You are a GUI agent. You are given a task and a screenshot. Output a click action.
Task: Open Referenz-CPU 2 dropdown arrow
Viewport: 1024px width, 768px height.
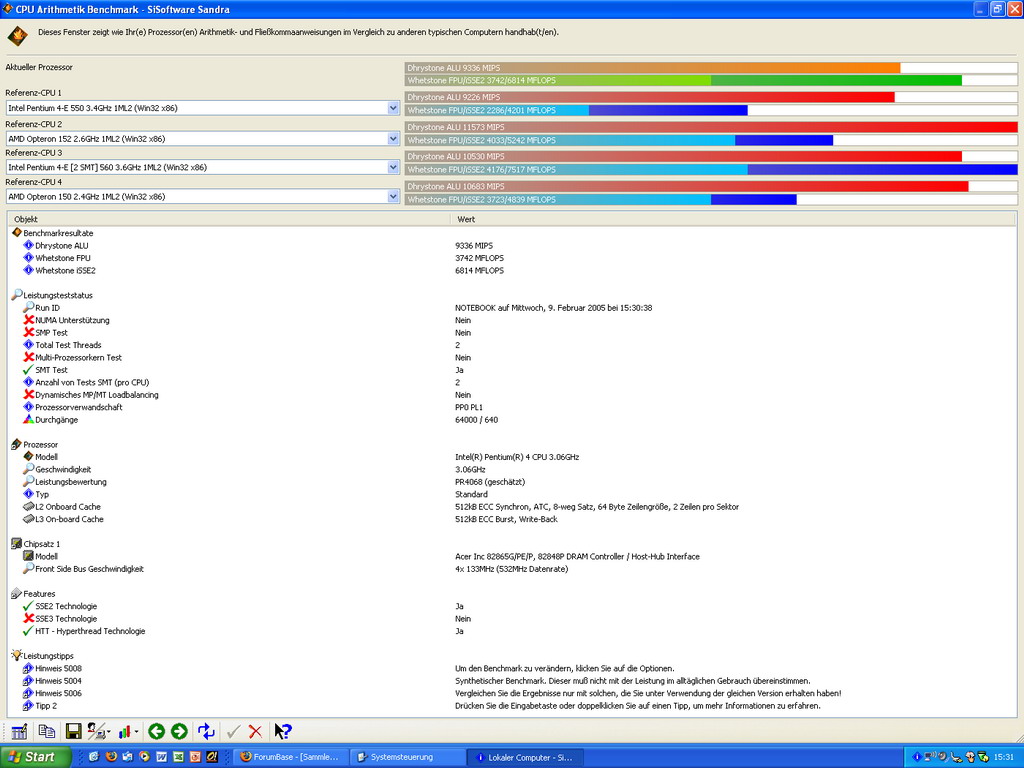tap(393, 138)
